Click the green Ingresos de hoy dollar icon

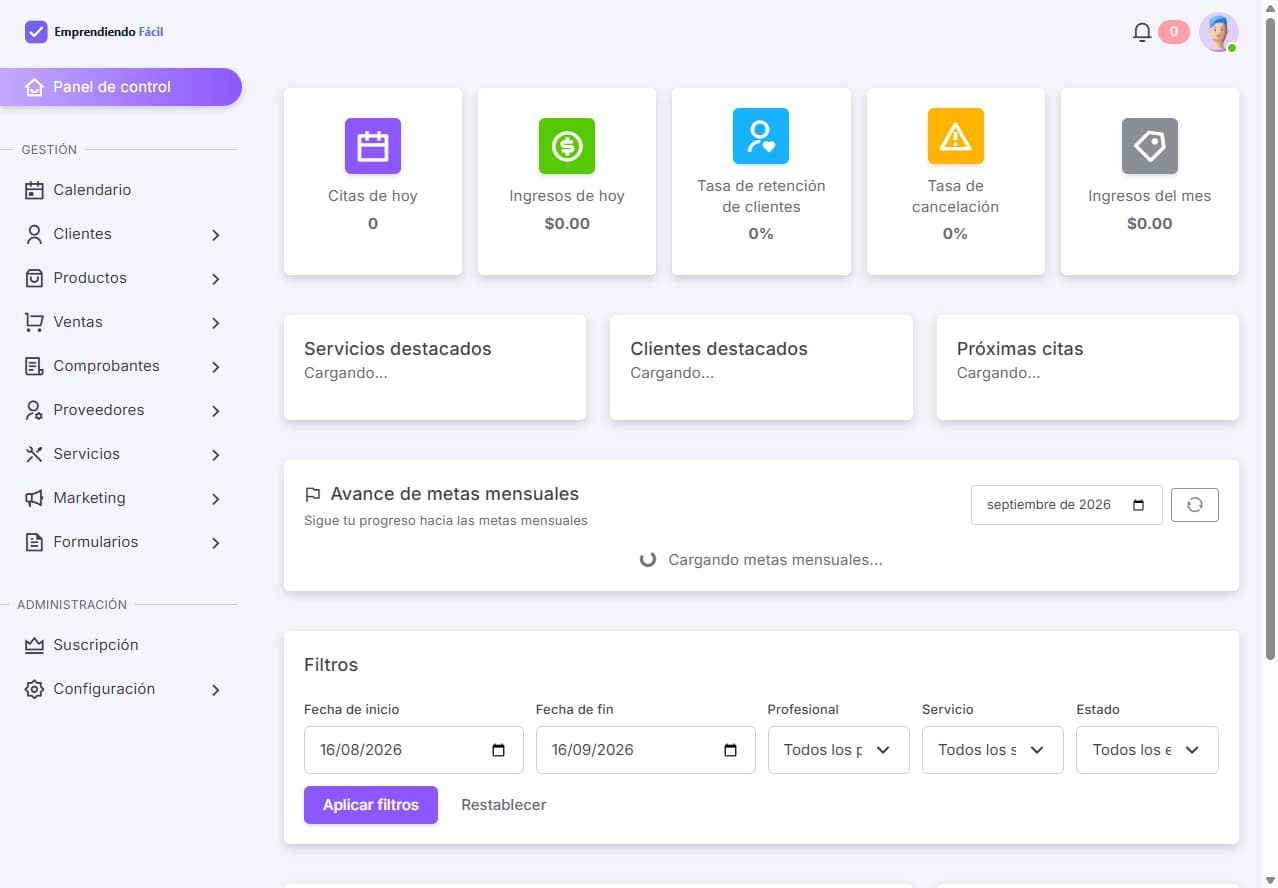(x=567, y=146)
